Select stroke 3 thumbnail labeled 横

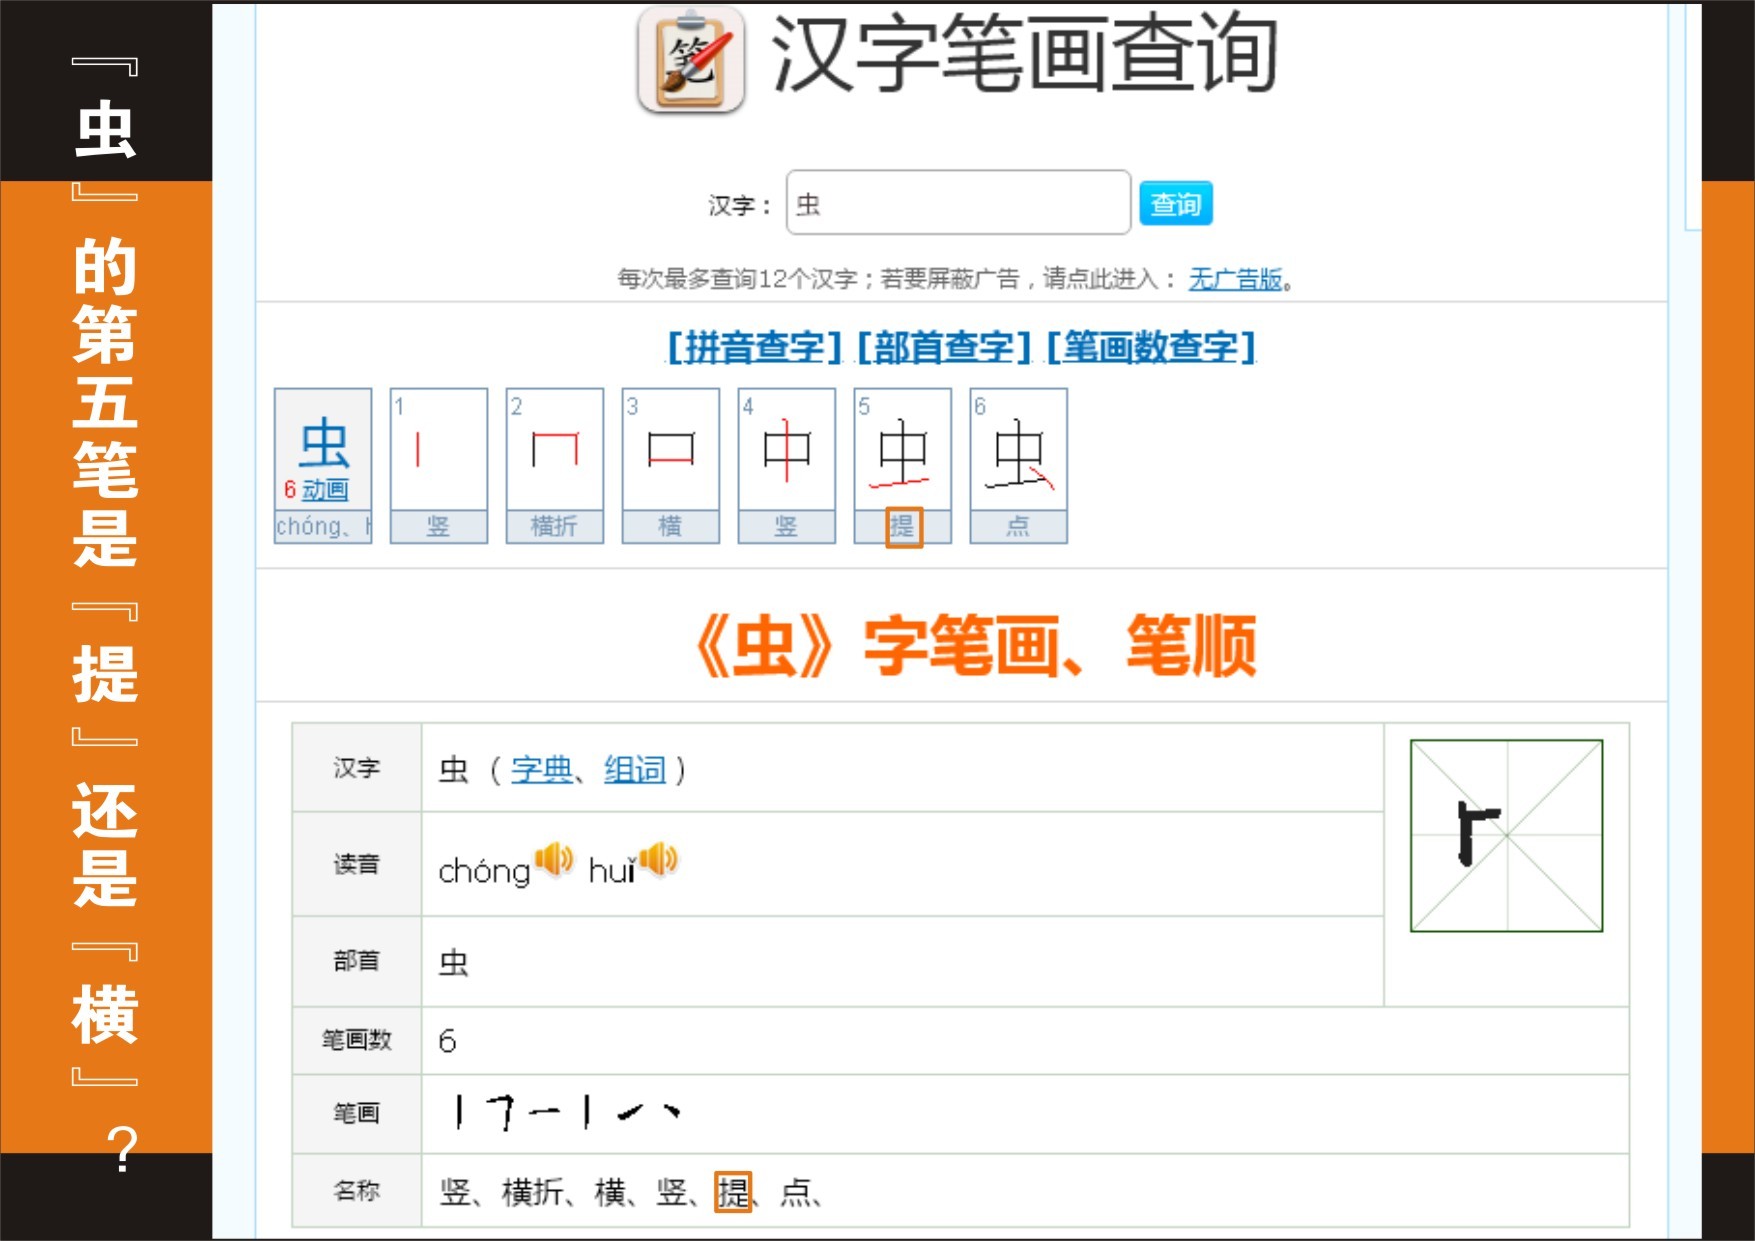tap(670, 465)
